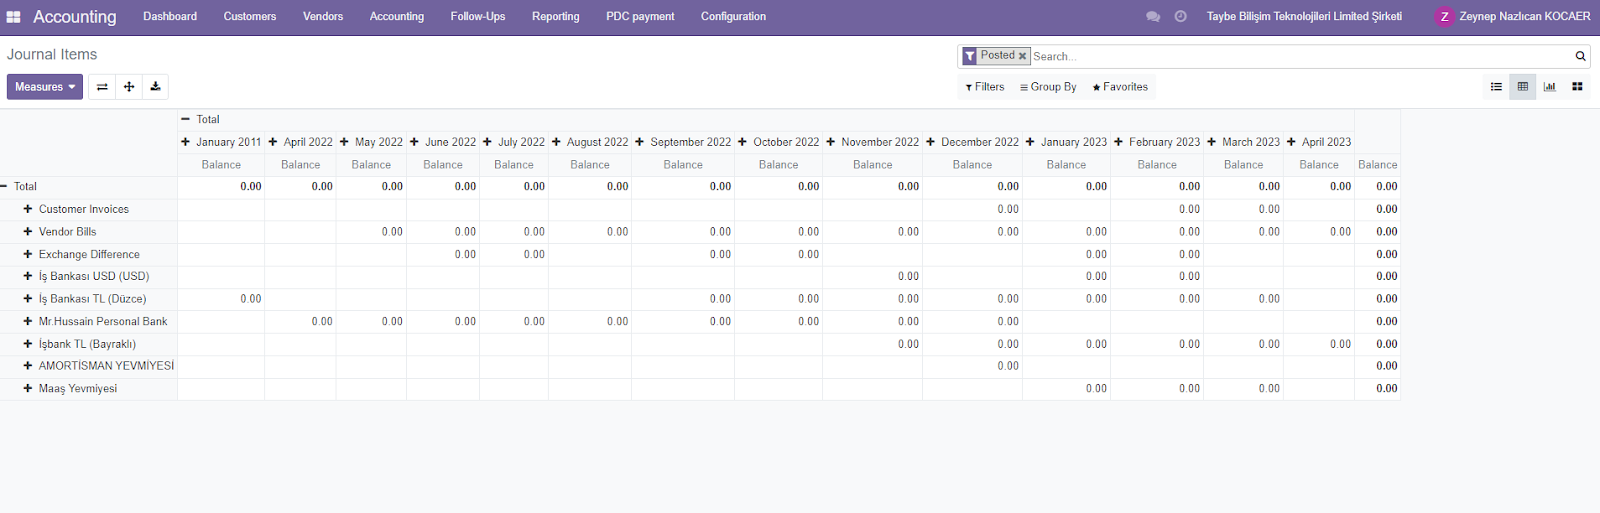Open the Favorites dropdown
Screen dimensions: 1600x513
[1120, 87]
